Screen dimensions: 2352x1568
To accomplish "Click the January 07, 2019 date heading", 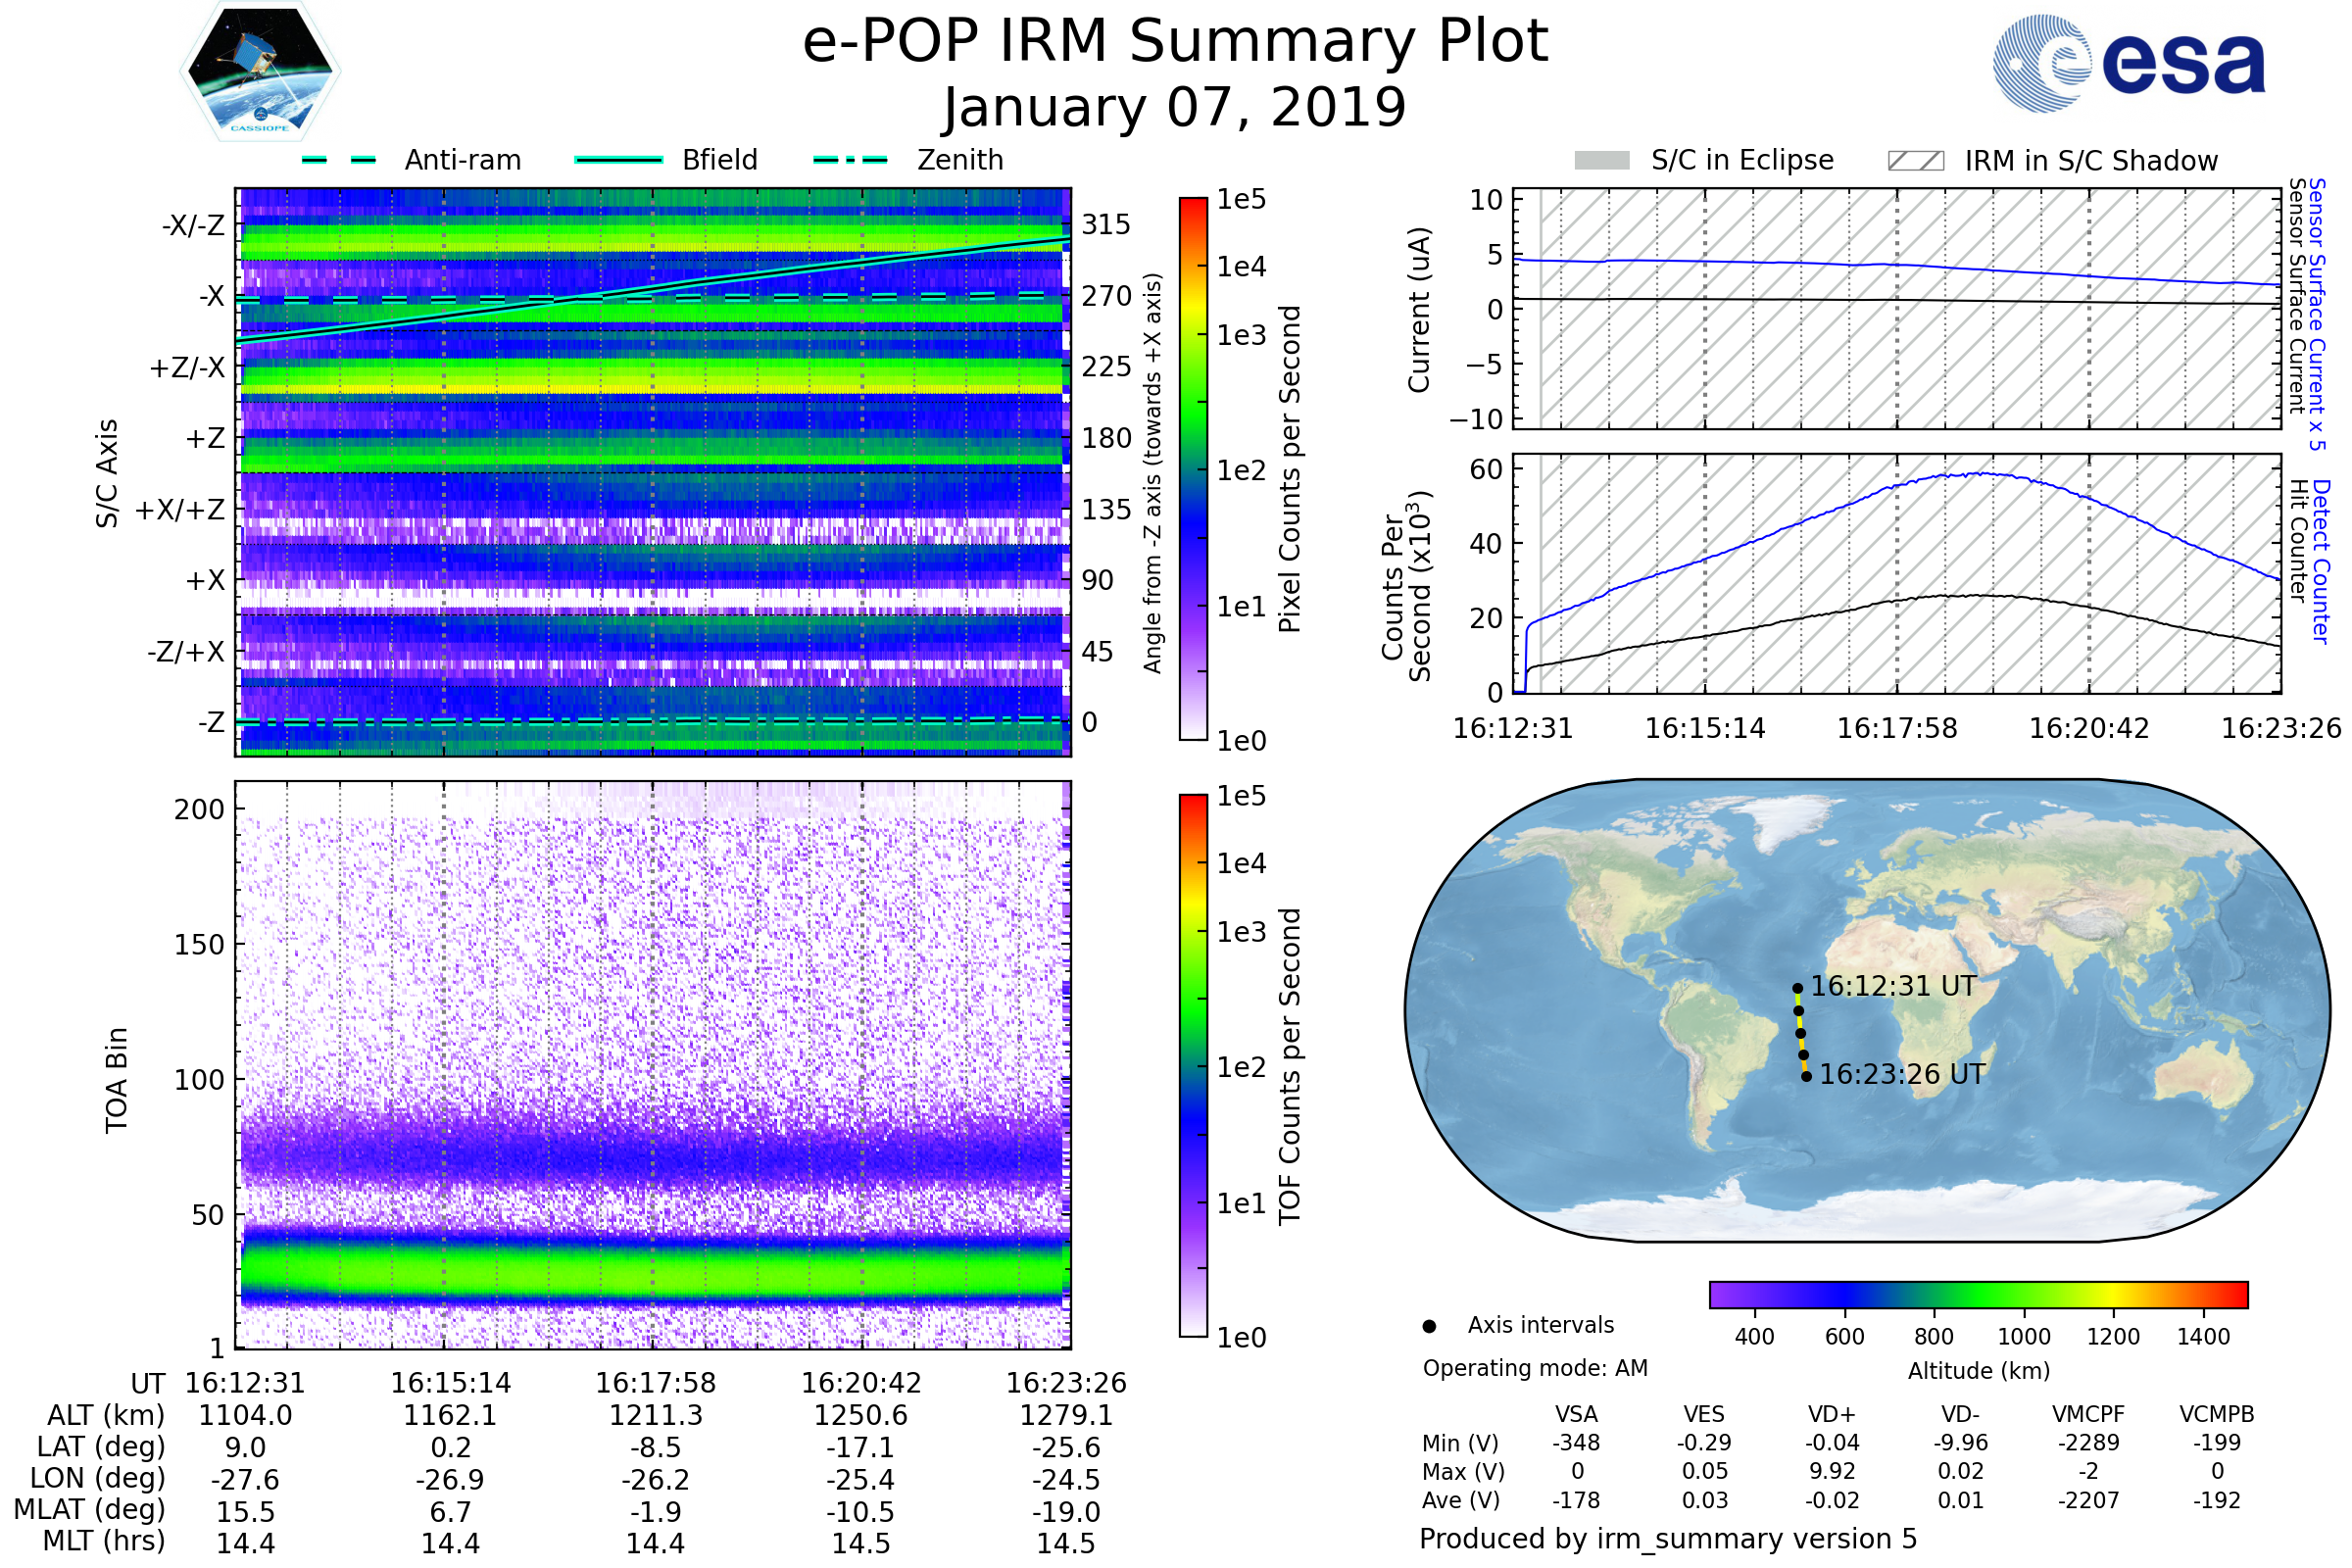I will click(1175, 108).
